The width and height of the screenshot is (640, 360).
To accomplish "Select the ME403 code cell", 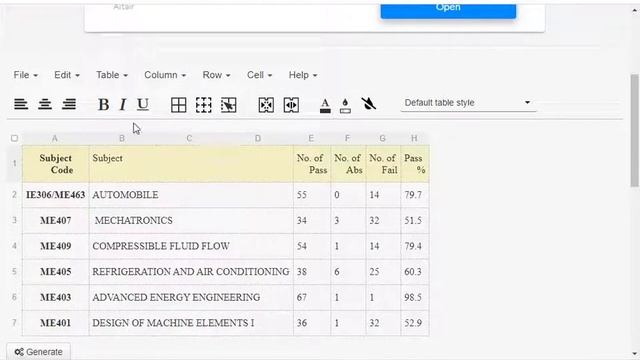I will (x=56, y=298).
